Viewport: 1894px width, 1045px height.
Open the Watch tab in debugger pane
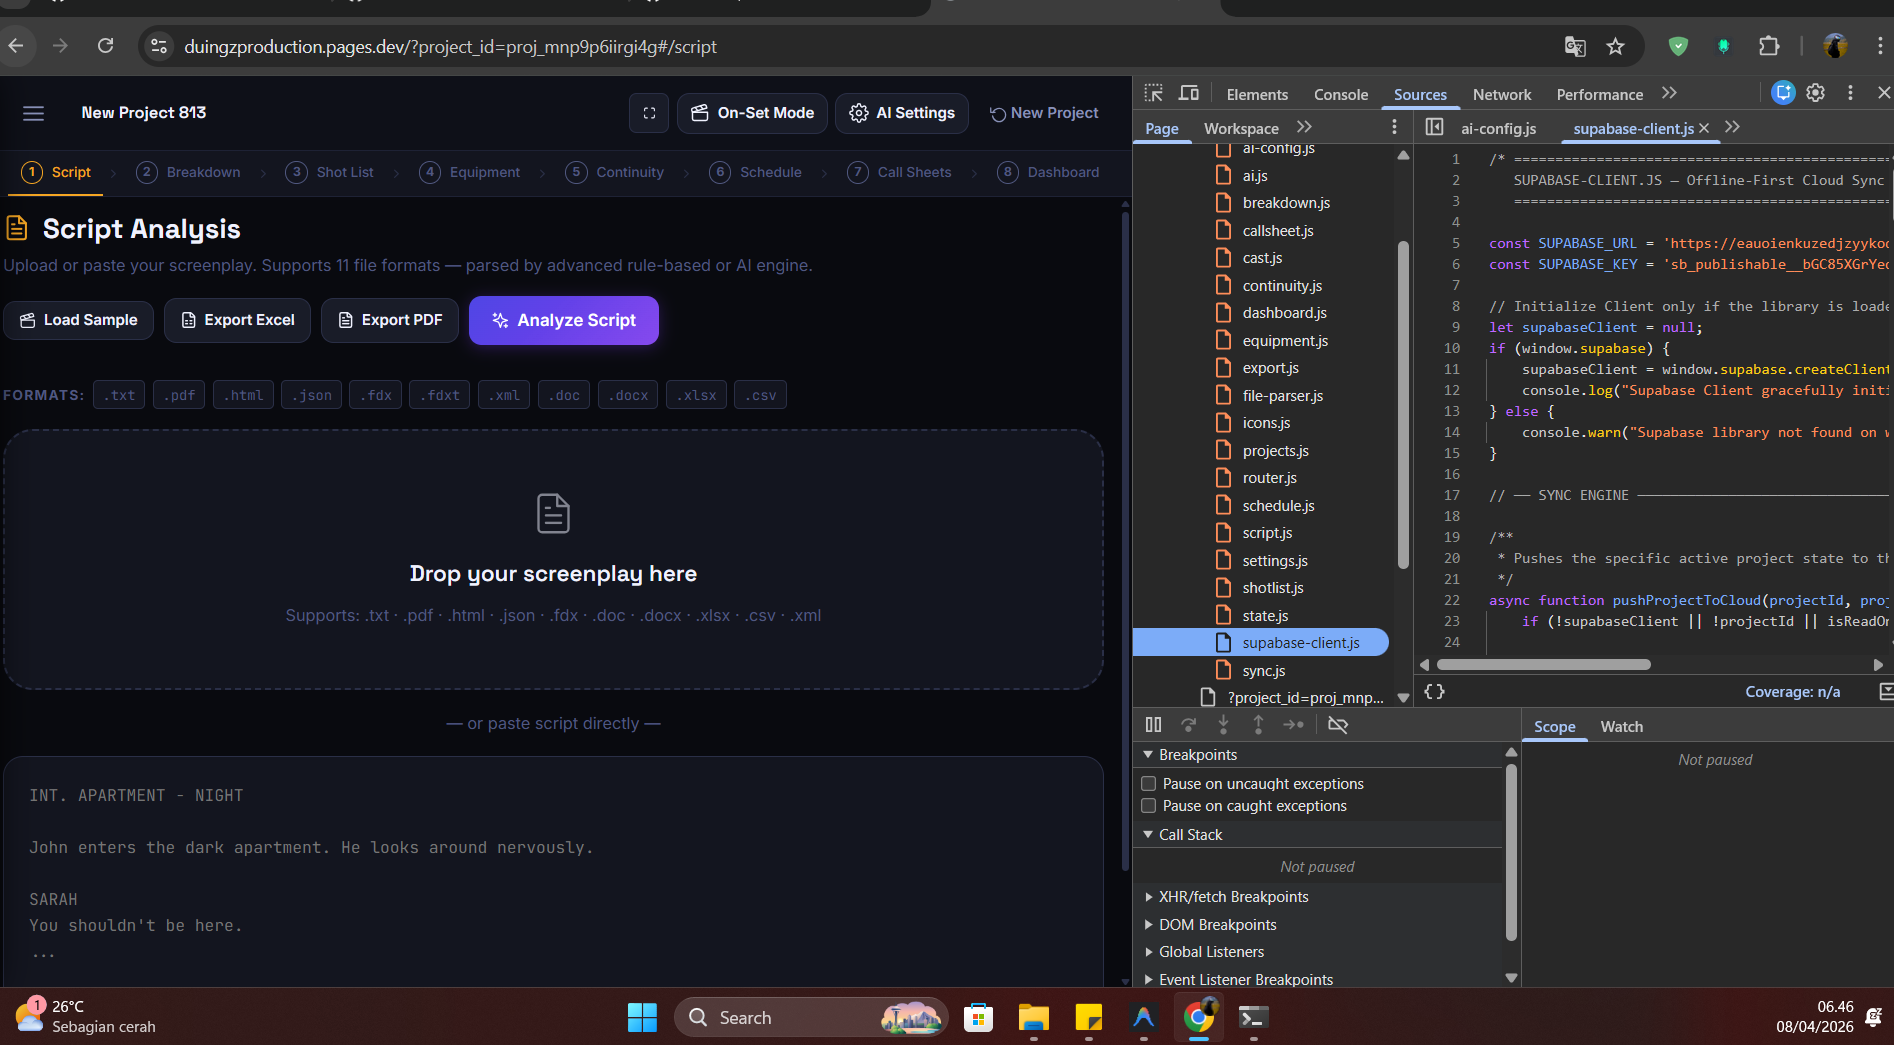[1621, 727]
